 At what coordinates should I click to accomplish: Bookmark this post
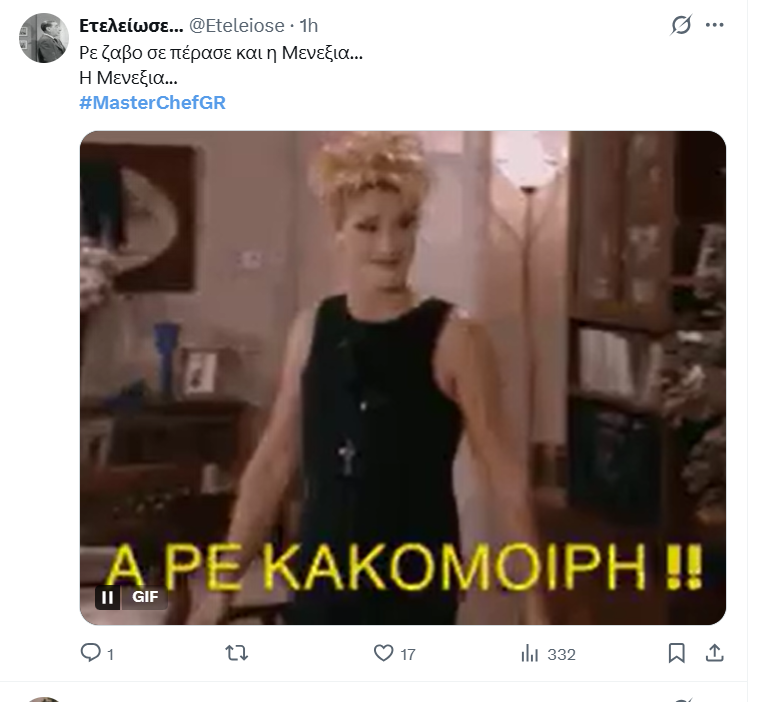click(x=676, y=653)
